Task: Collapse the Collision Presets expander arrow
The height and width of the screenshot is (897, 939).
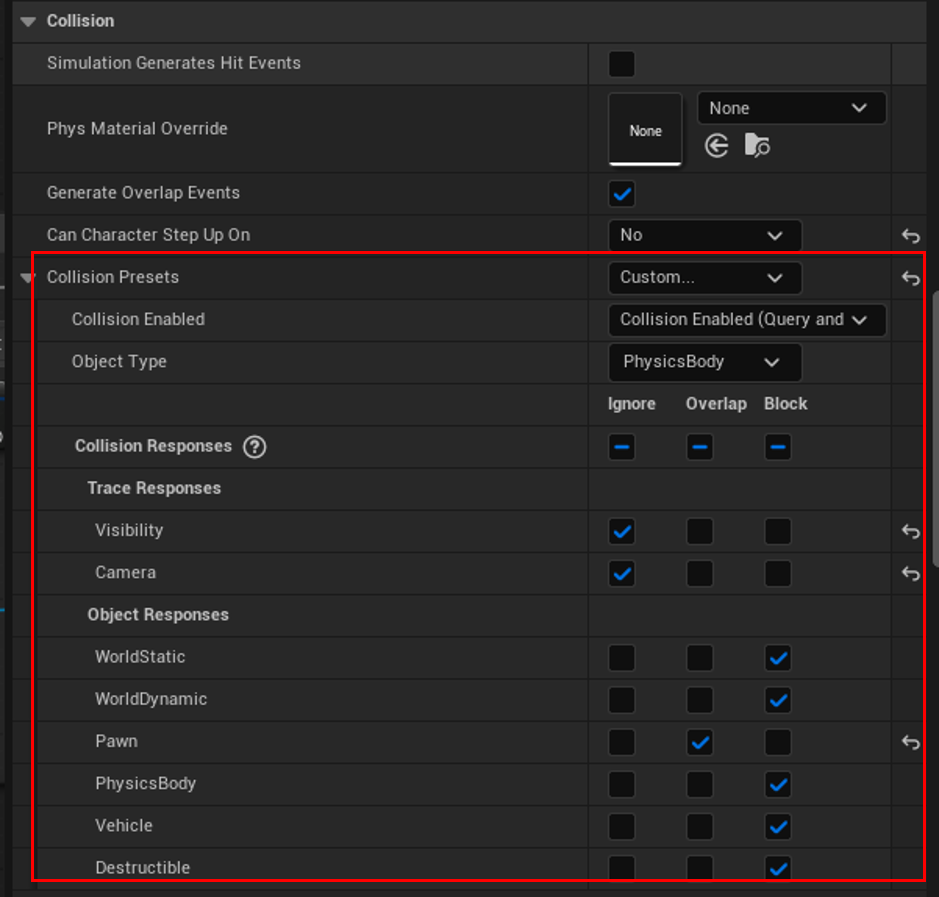Action: (x=27, y=278)
